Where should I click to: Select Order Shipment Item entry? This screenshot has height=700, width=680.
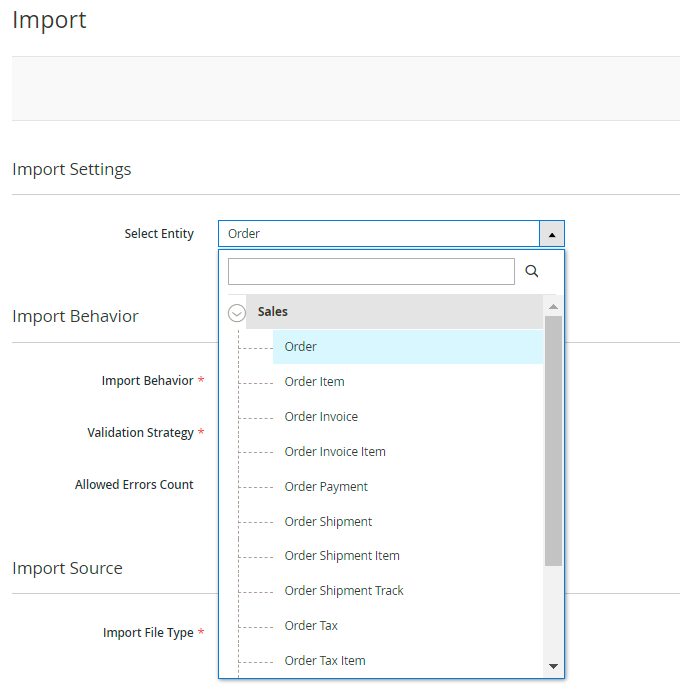(x=342, y=556)
